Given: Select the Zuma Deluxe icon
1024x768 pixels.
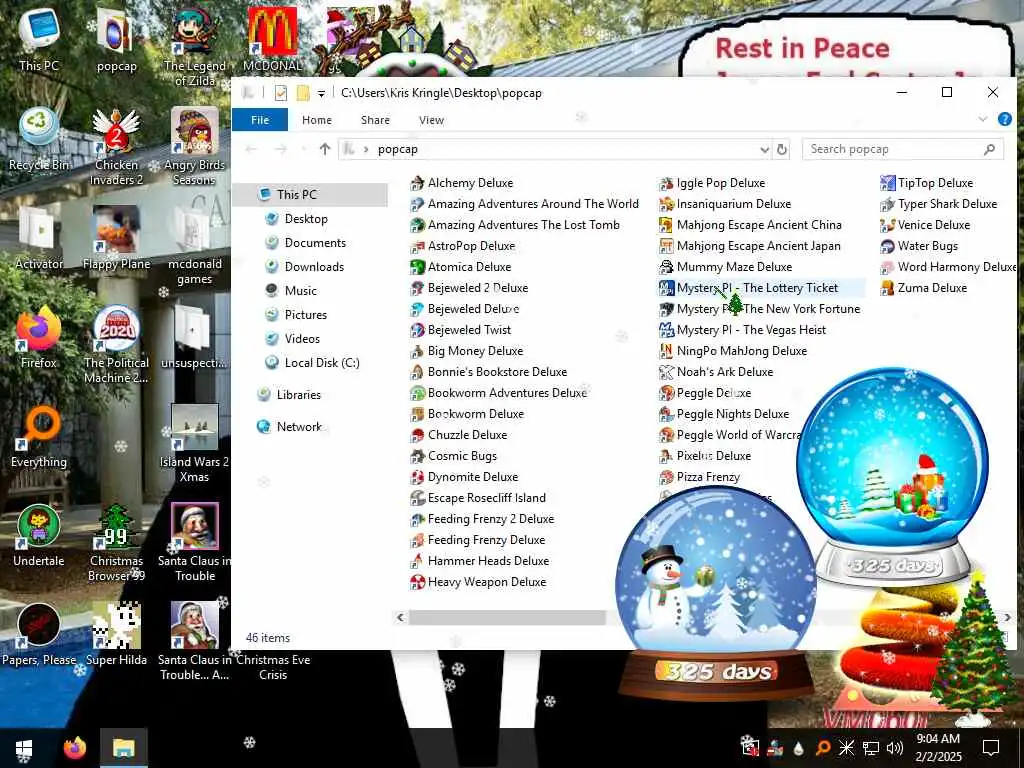Looking at the screenshot, I should pos(887,288).
